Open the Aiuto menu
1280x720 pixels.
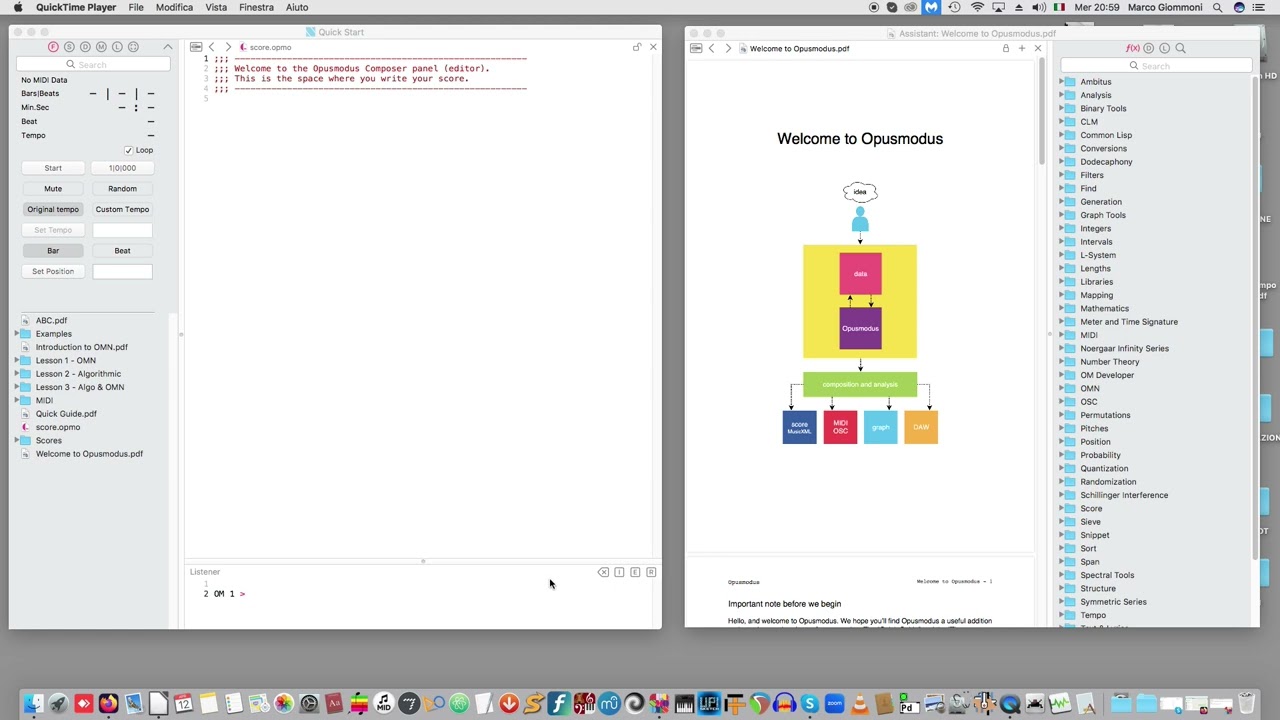(x=297, y=7)
